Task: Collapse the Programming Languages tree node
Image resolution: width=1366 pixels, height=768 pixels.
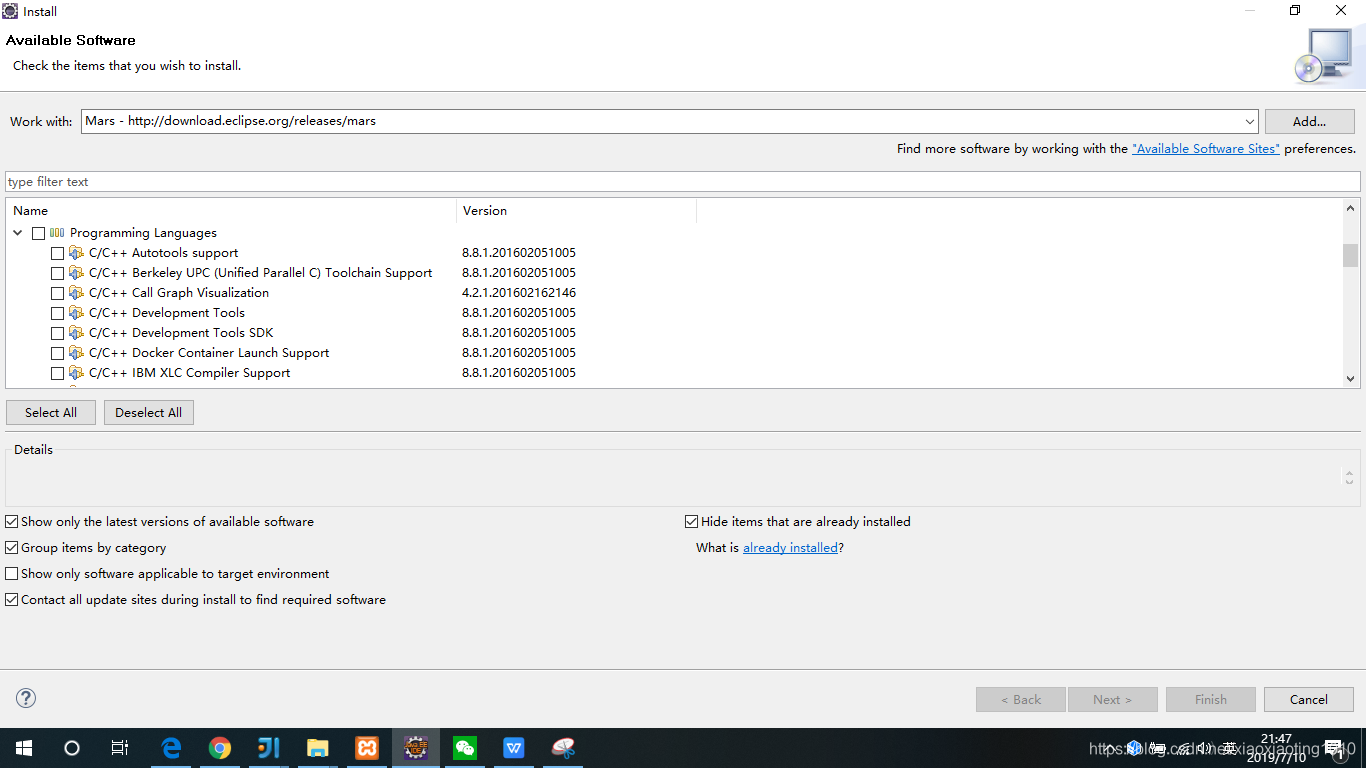Action: [x=18, y=233]
